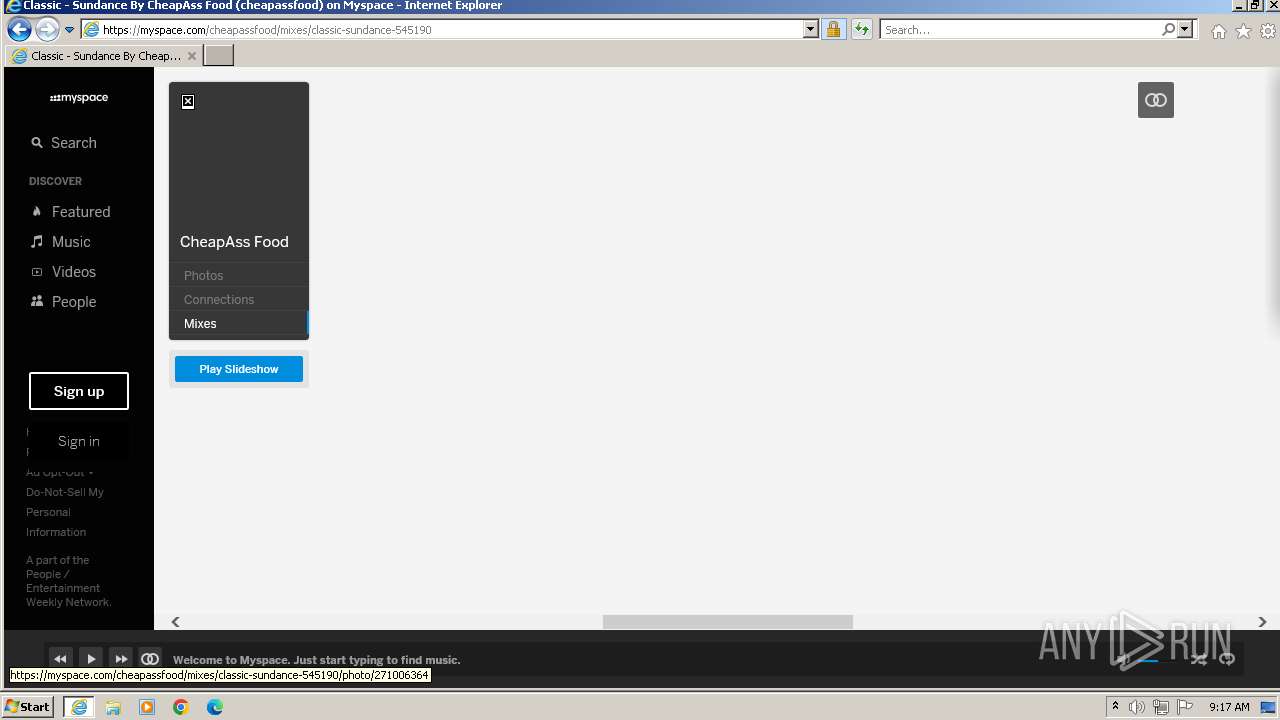Click the player fast-forward button

tap(121, 659)
